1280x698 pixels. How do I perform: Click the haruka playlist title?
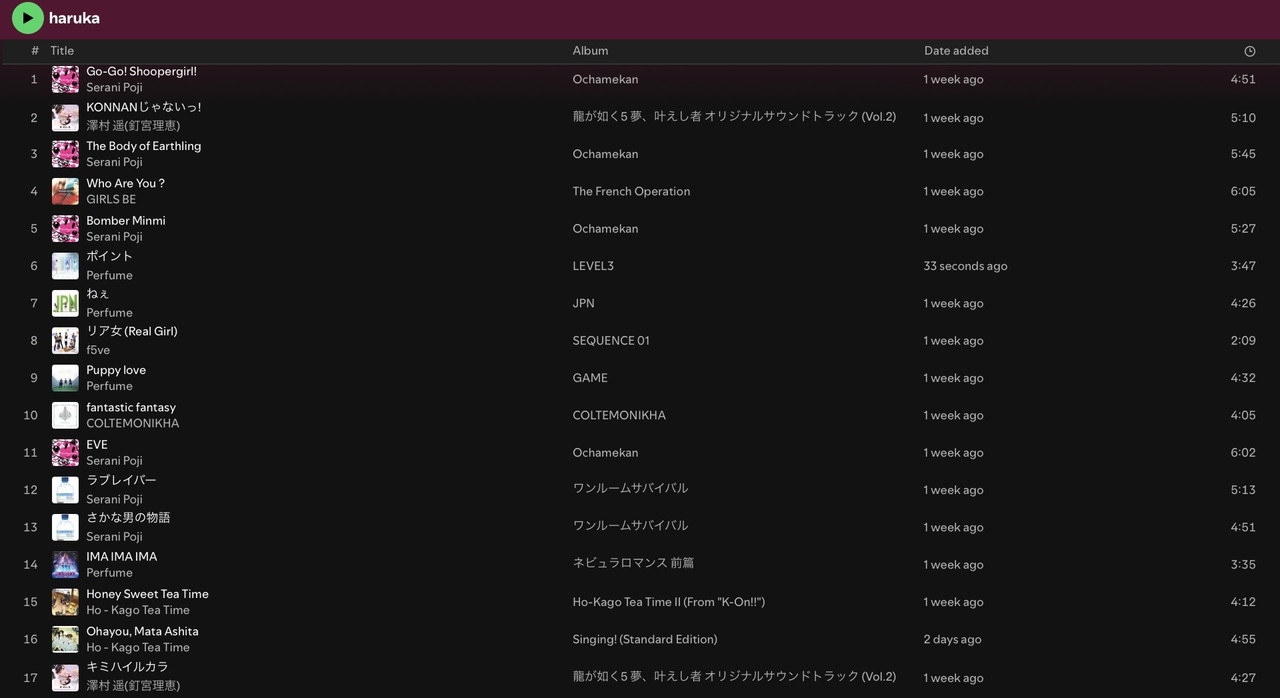[74, 18]
